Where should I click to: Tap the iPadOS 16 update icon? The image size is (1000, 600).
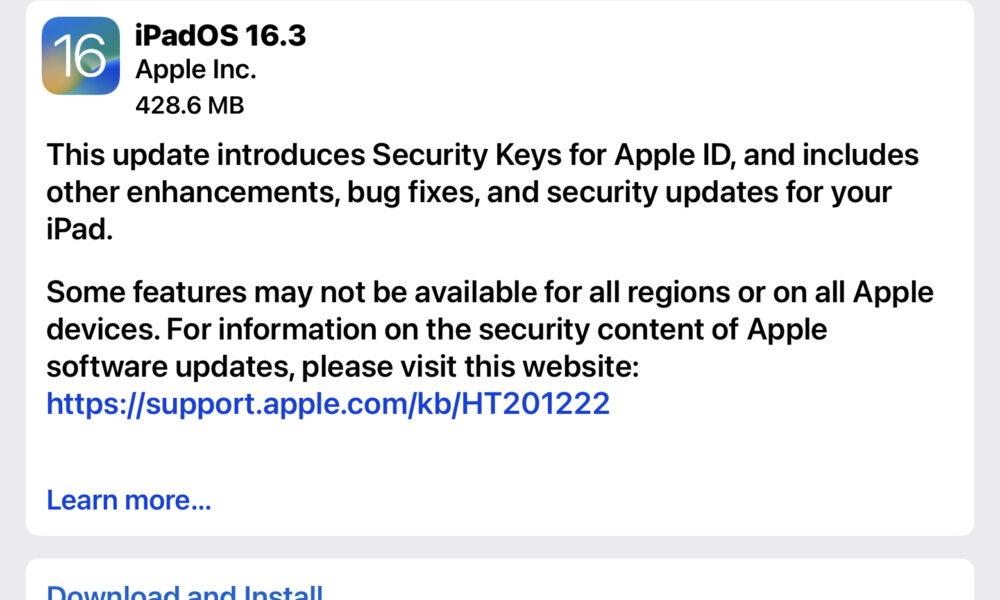(80, 55)
